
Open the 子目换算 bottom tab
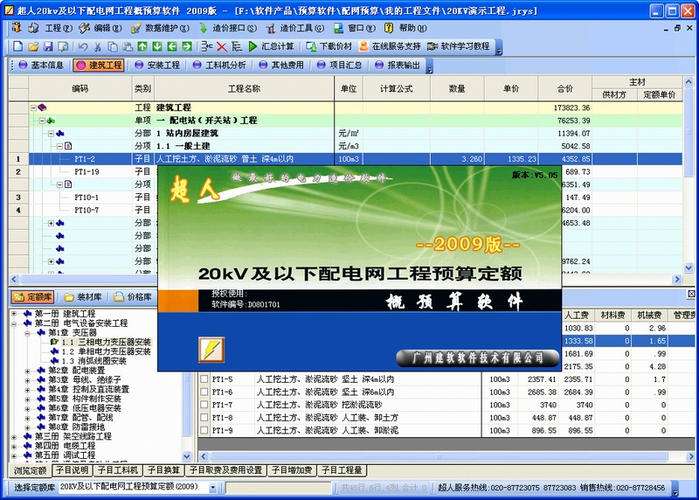pos(164,470)
